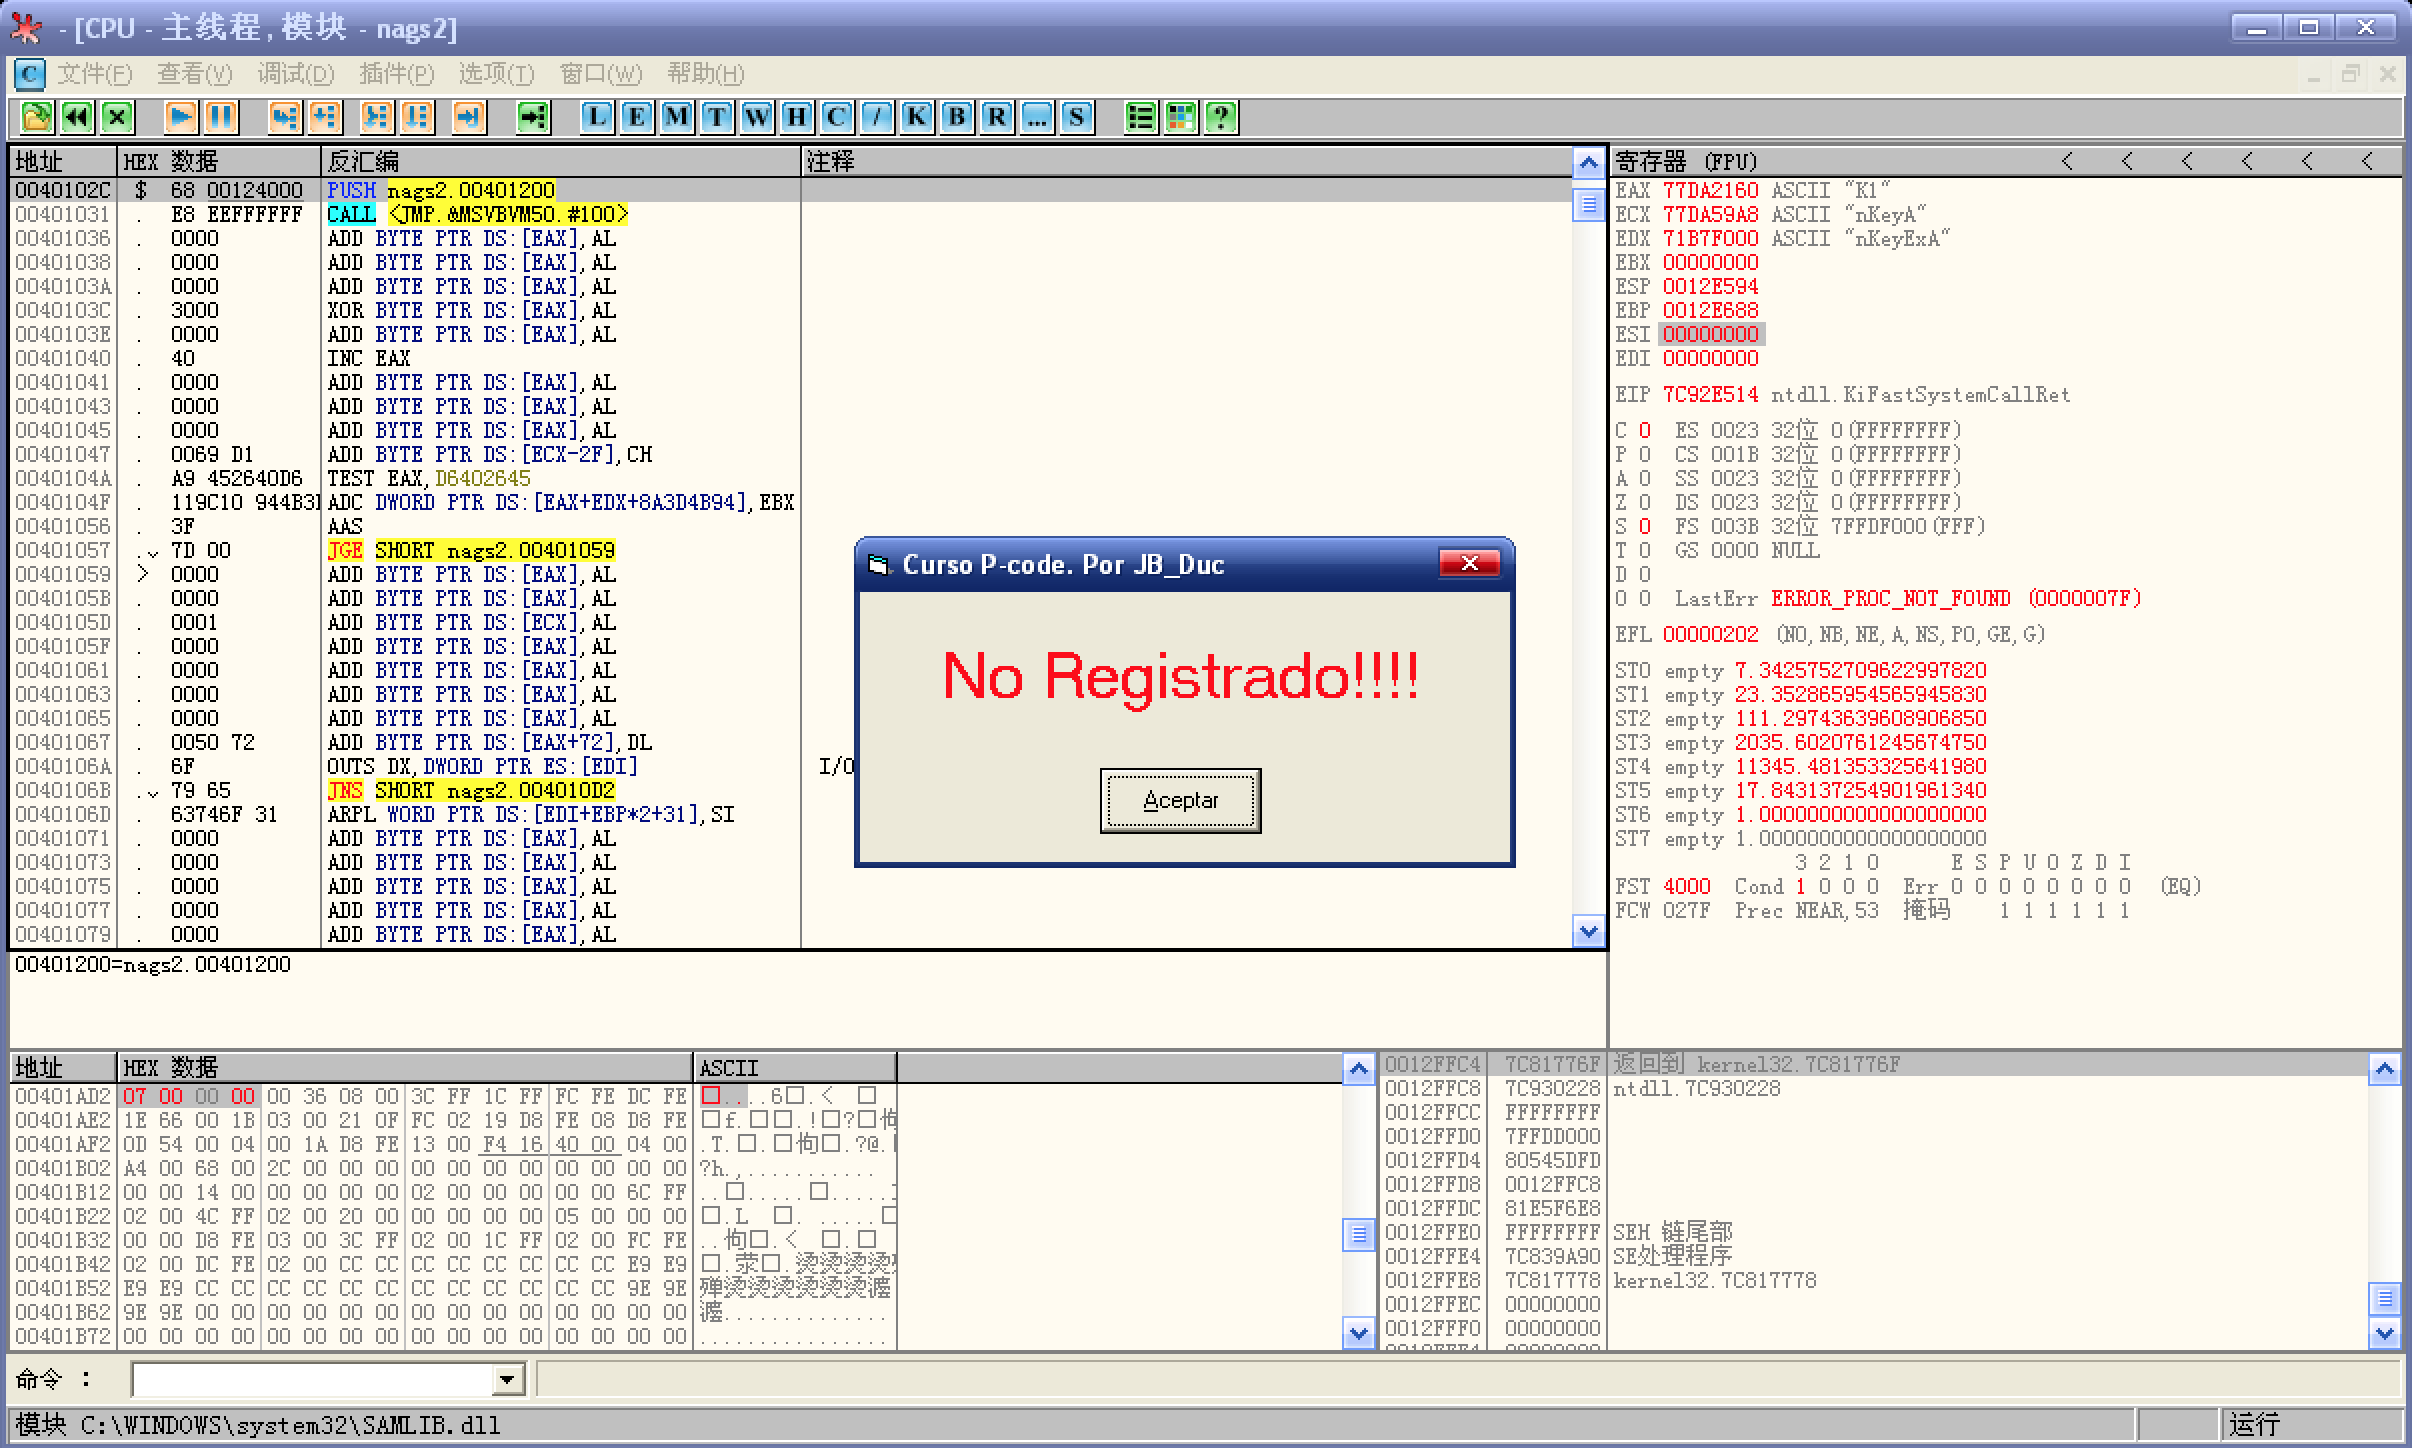Open the Memory map M icon

pos(677,118)
